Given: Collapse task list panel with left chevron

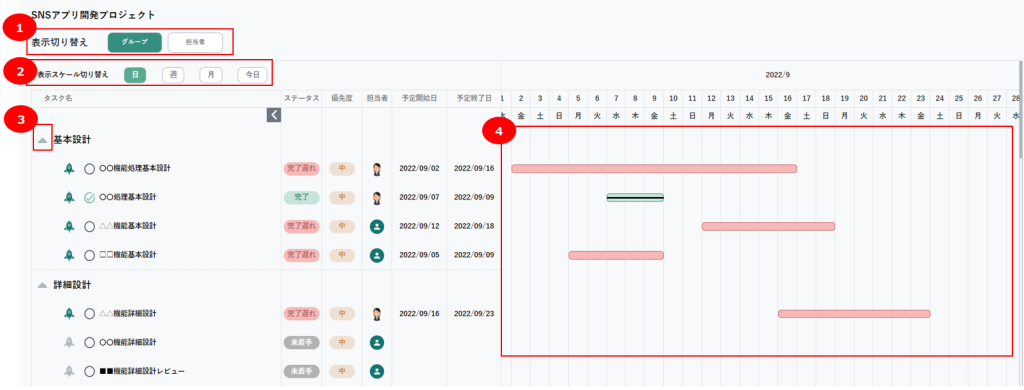Looking at the screenshot, I should coord(274,115).
